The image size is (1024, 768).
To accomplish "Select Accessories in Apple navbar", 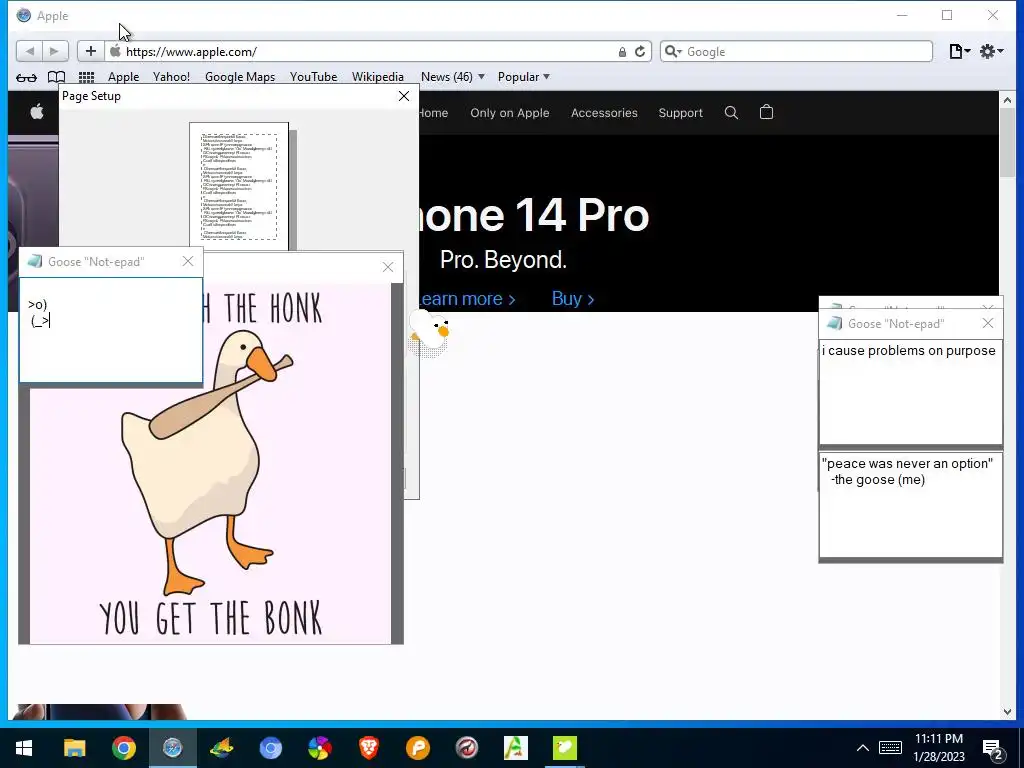I will (604, 113).
